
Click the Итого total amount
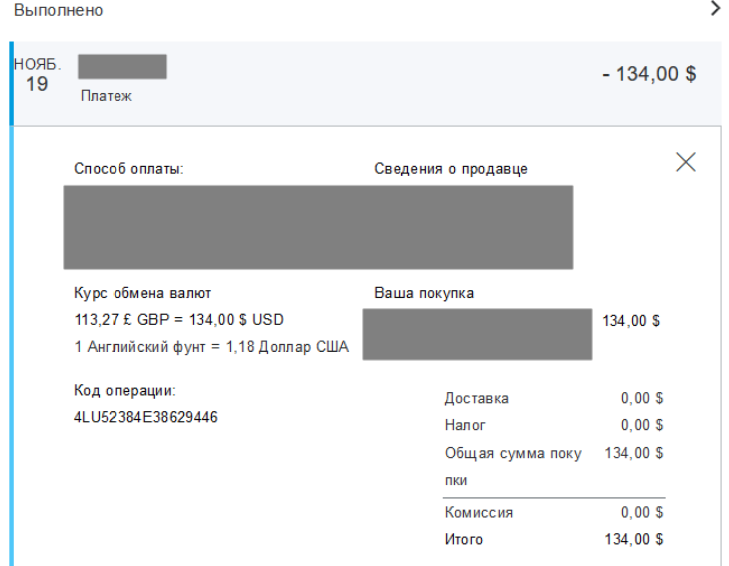coord(634,539)
